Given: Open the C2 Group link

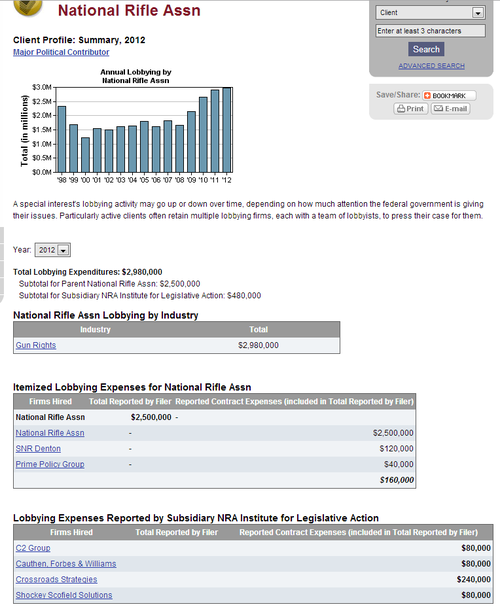Looking at the screenshot, I should [33, 548].
